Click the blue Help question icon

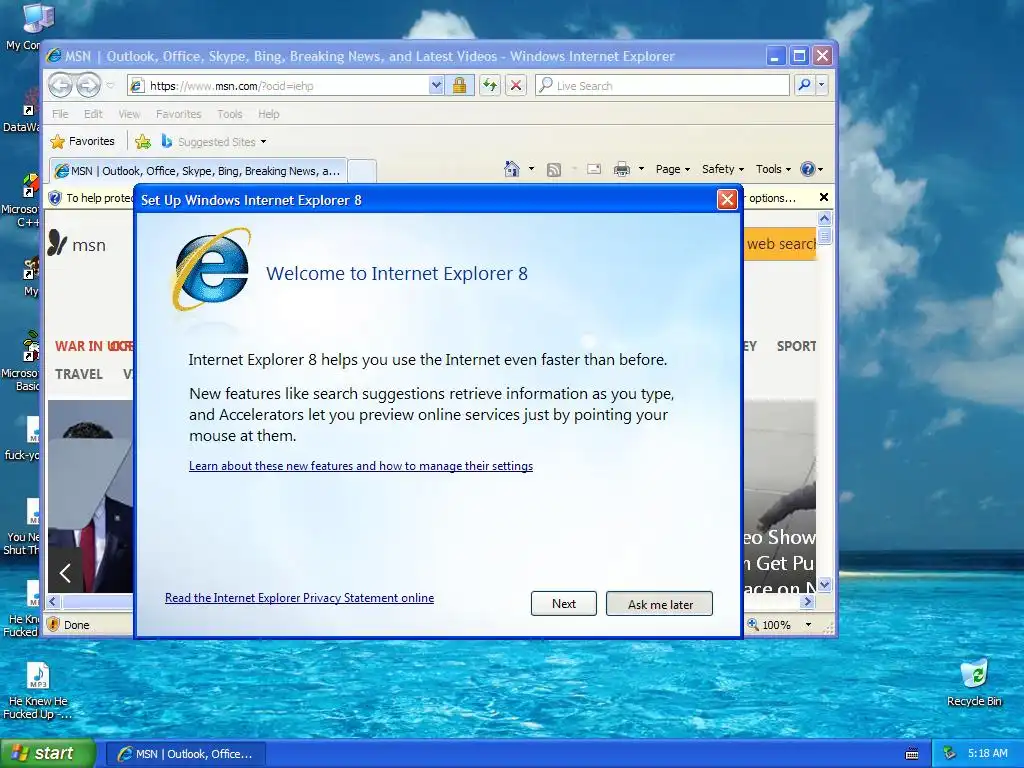pyautogui.click(x=808, y=169)
